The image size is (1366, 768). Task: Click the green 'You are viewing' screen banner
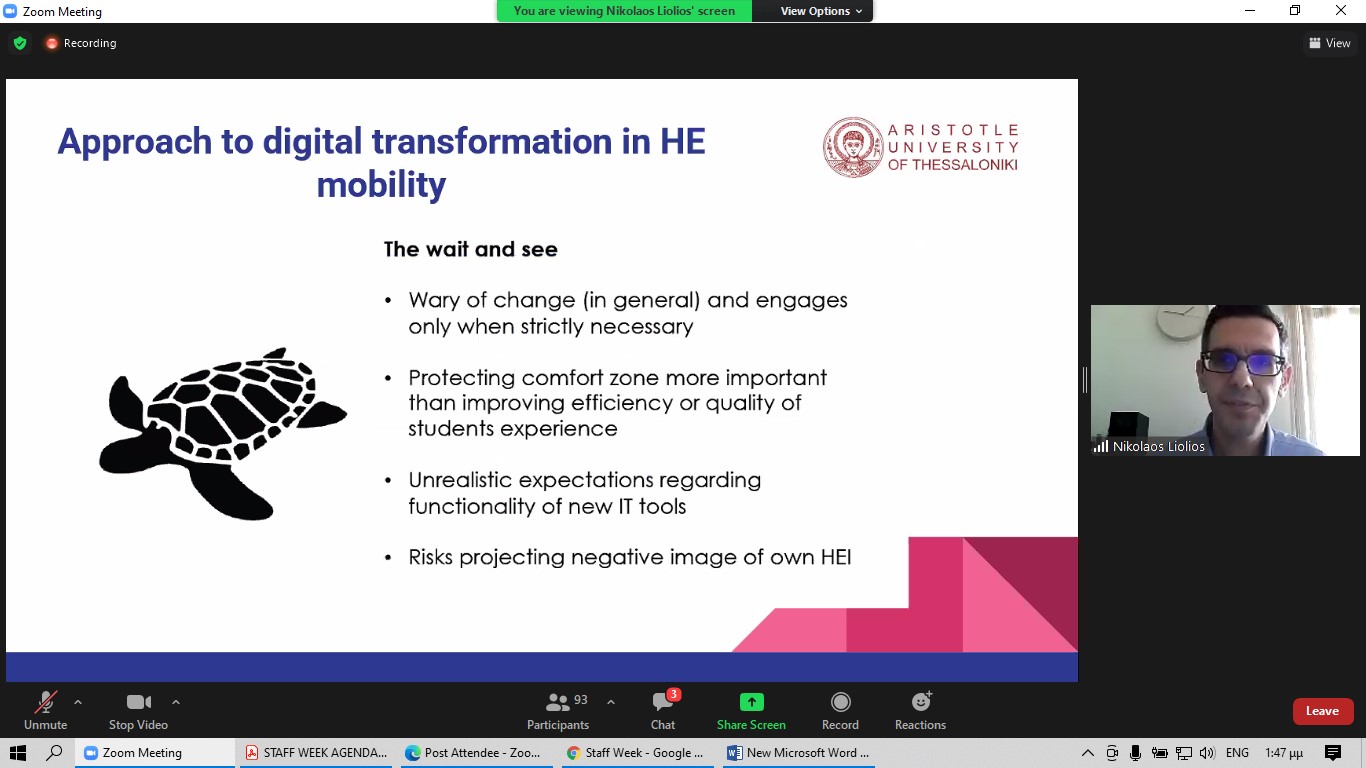coord(624,11)
